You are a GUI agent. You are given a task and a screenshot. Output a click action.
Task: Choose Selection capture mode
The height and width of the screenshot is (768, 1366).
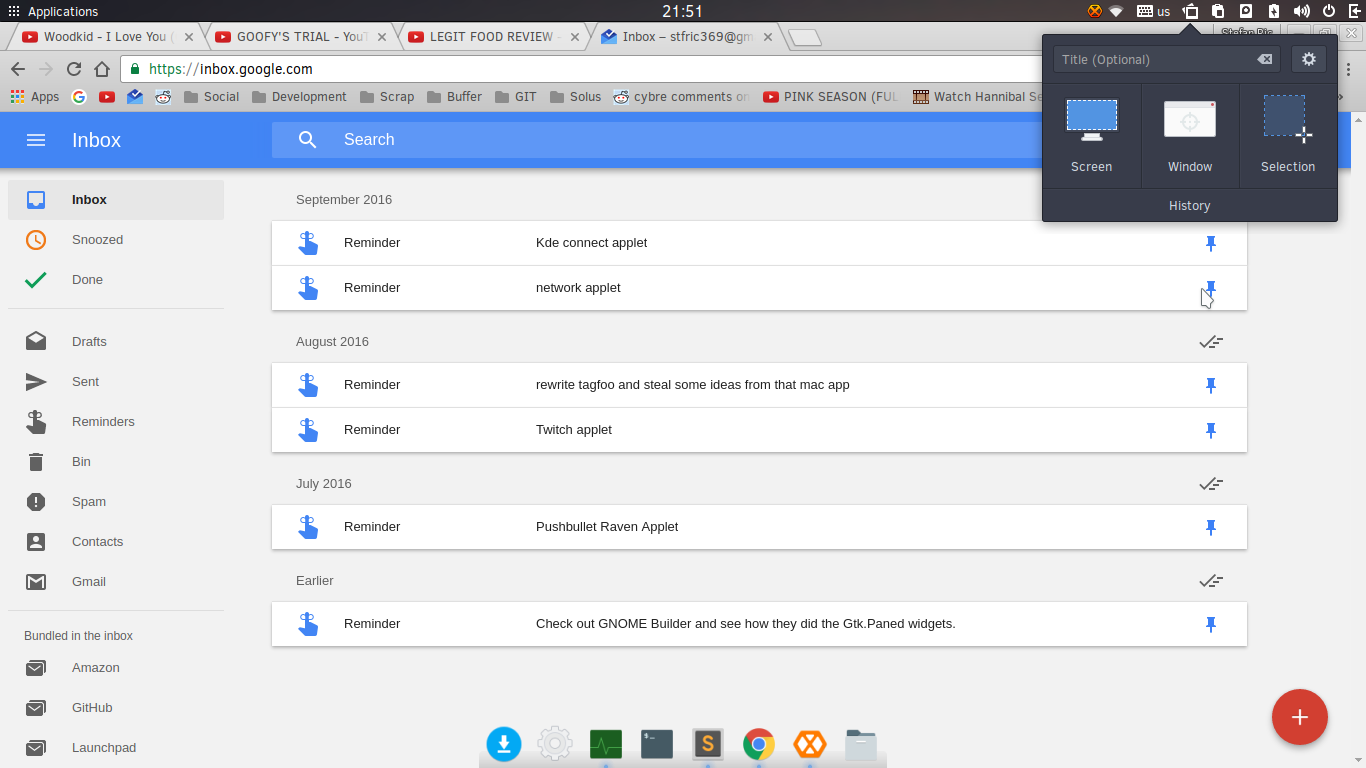tap(1288, 136)
